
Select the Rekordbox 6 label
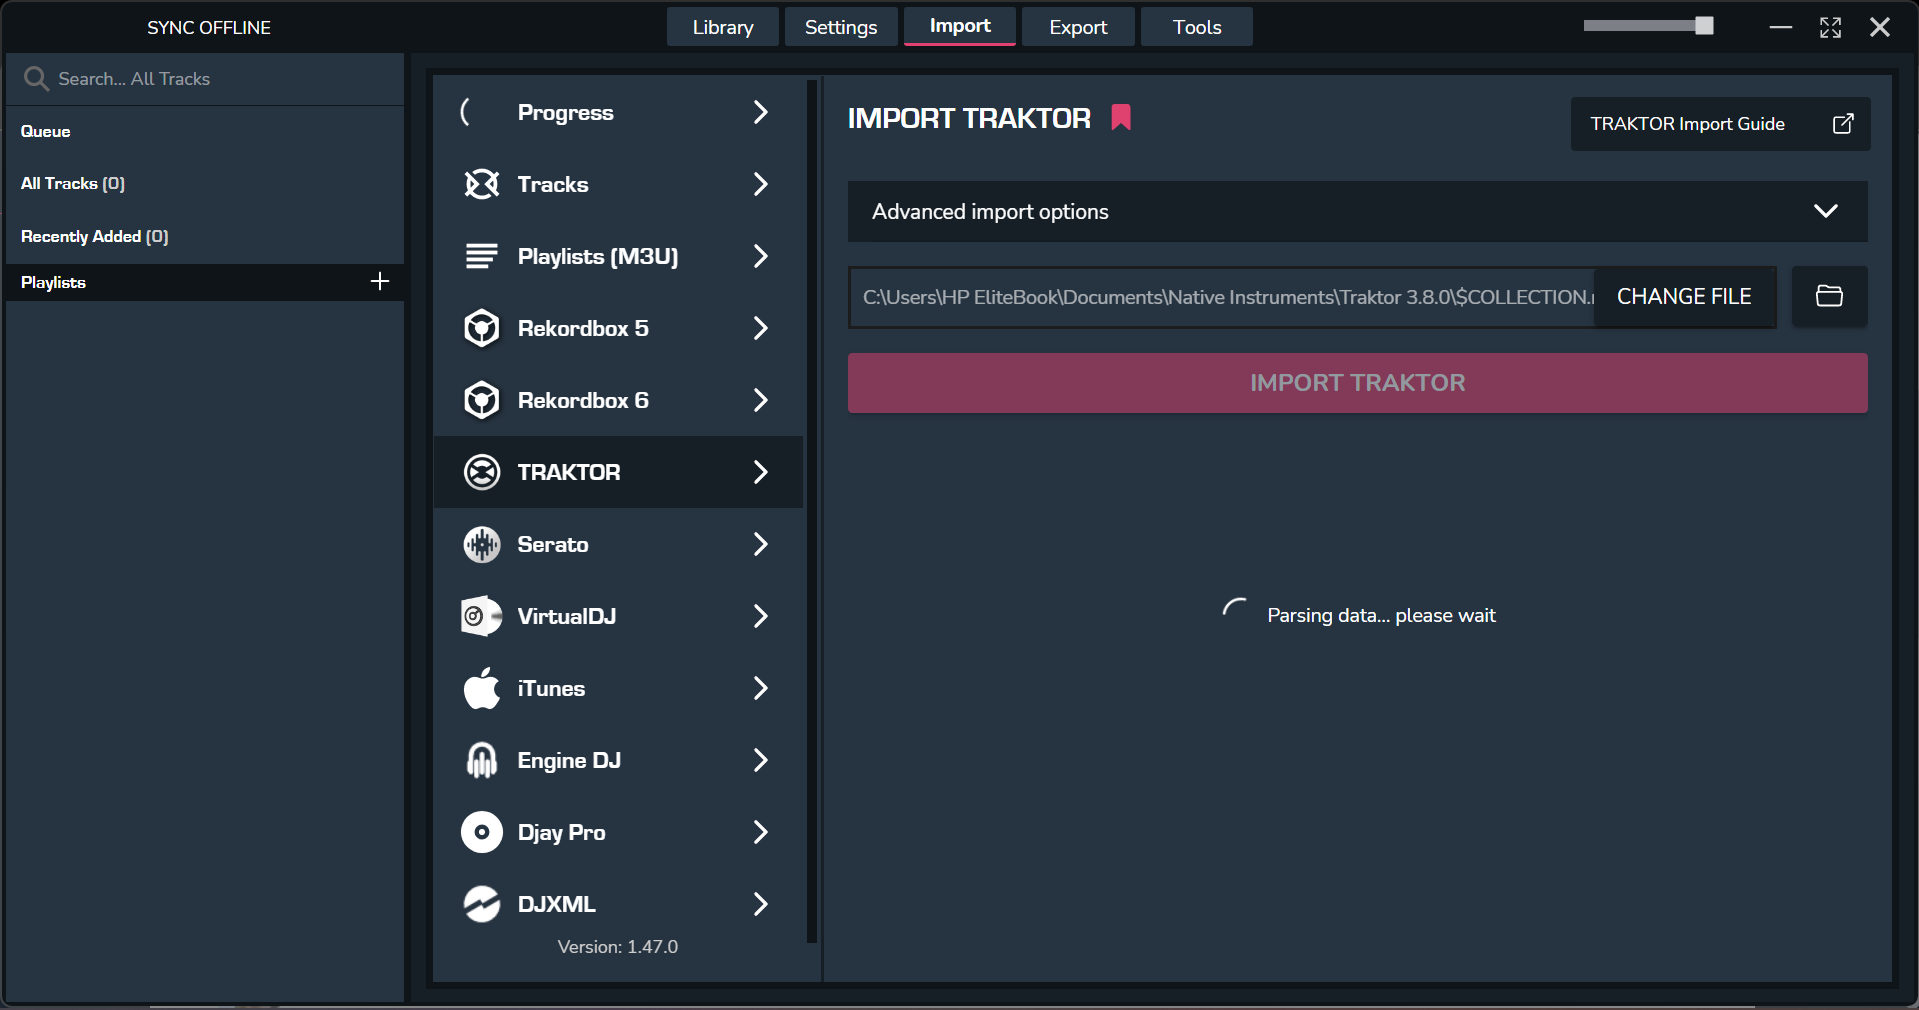[583, 400]
